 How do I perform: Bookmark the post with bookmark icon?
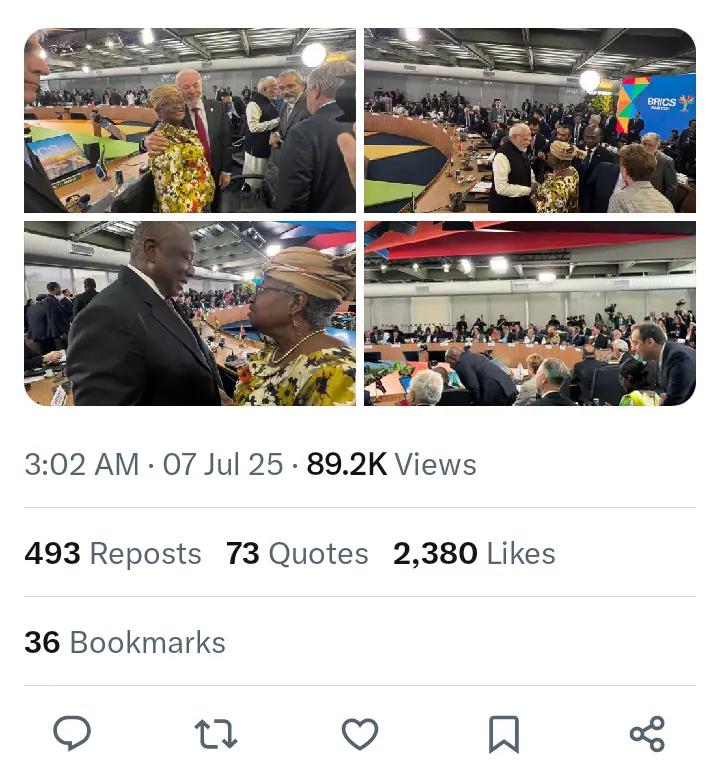(504, 735)
